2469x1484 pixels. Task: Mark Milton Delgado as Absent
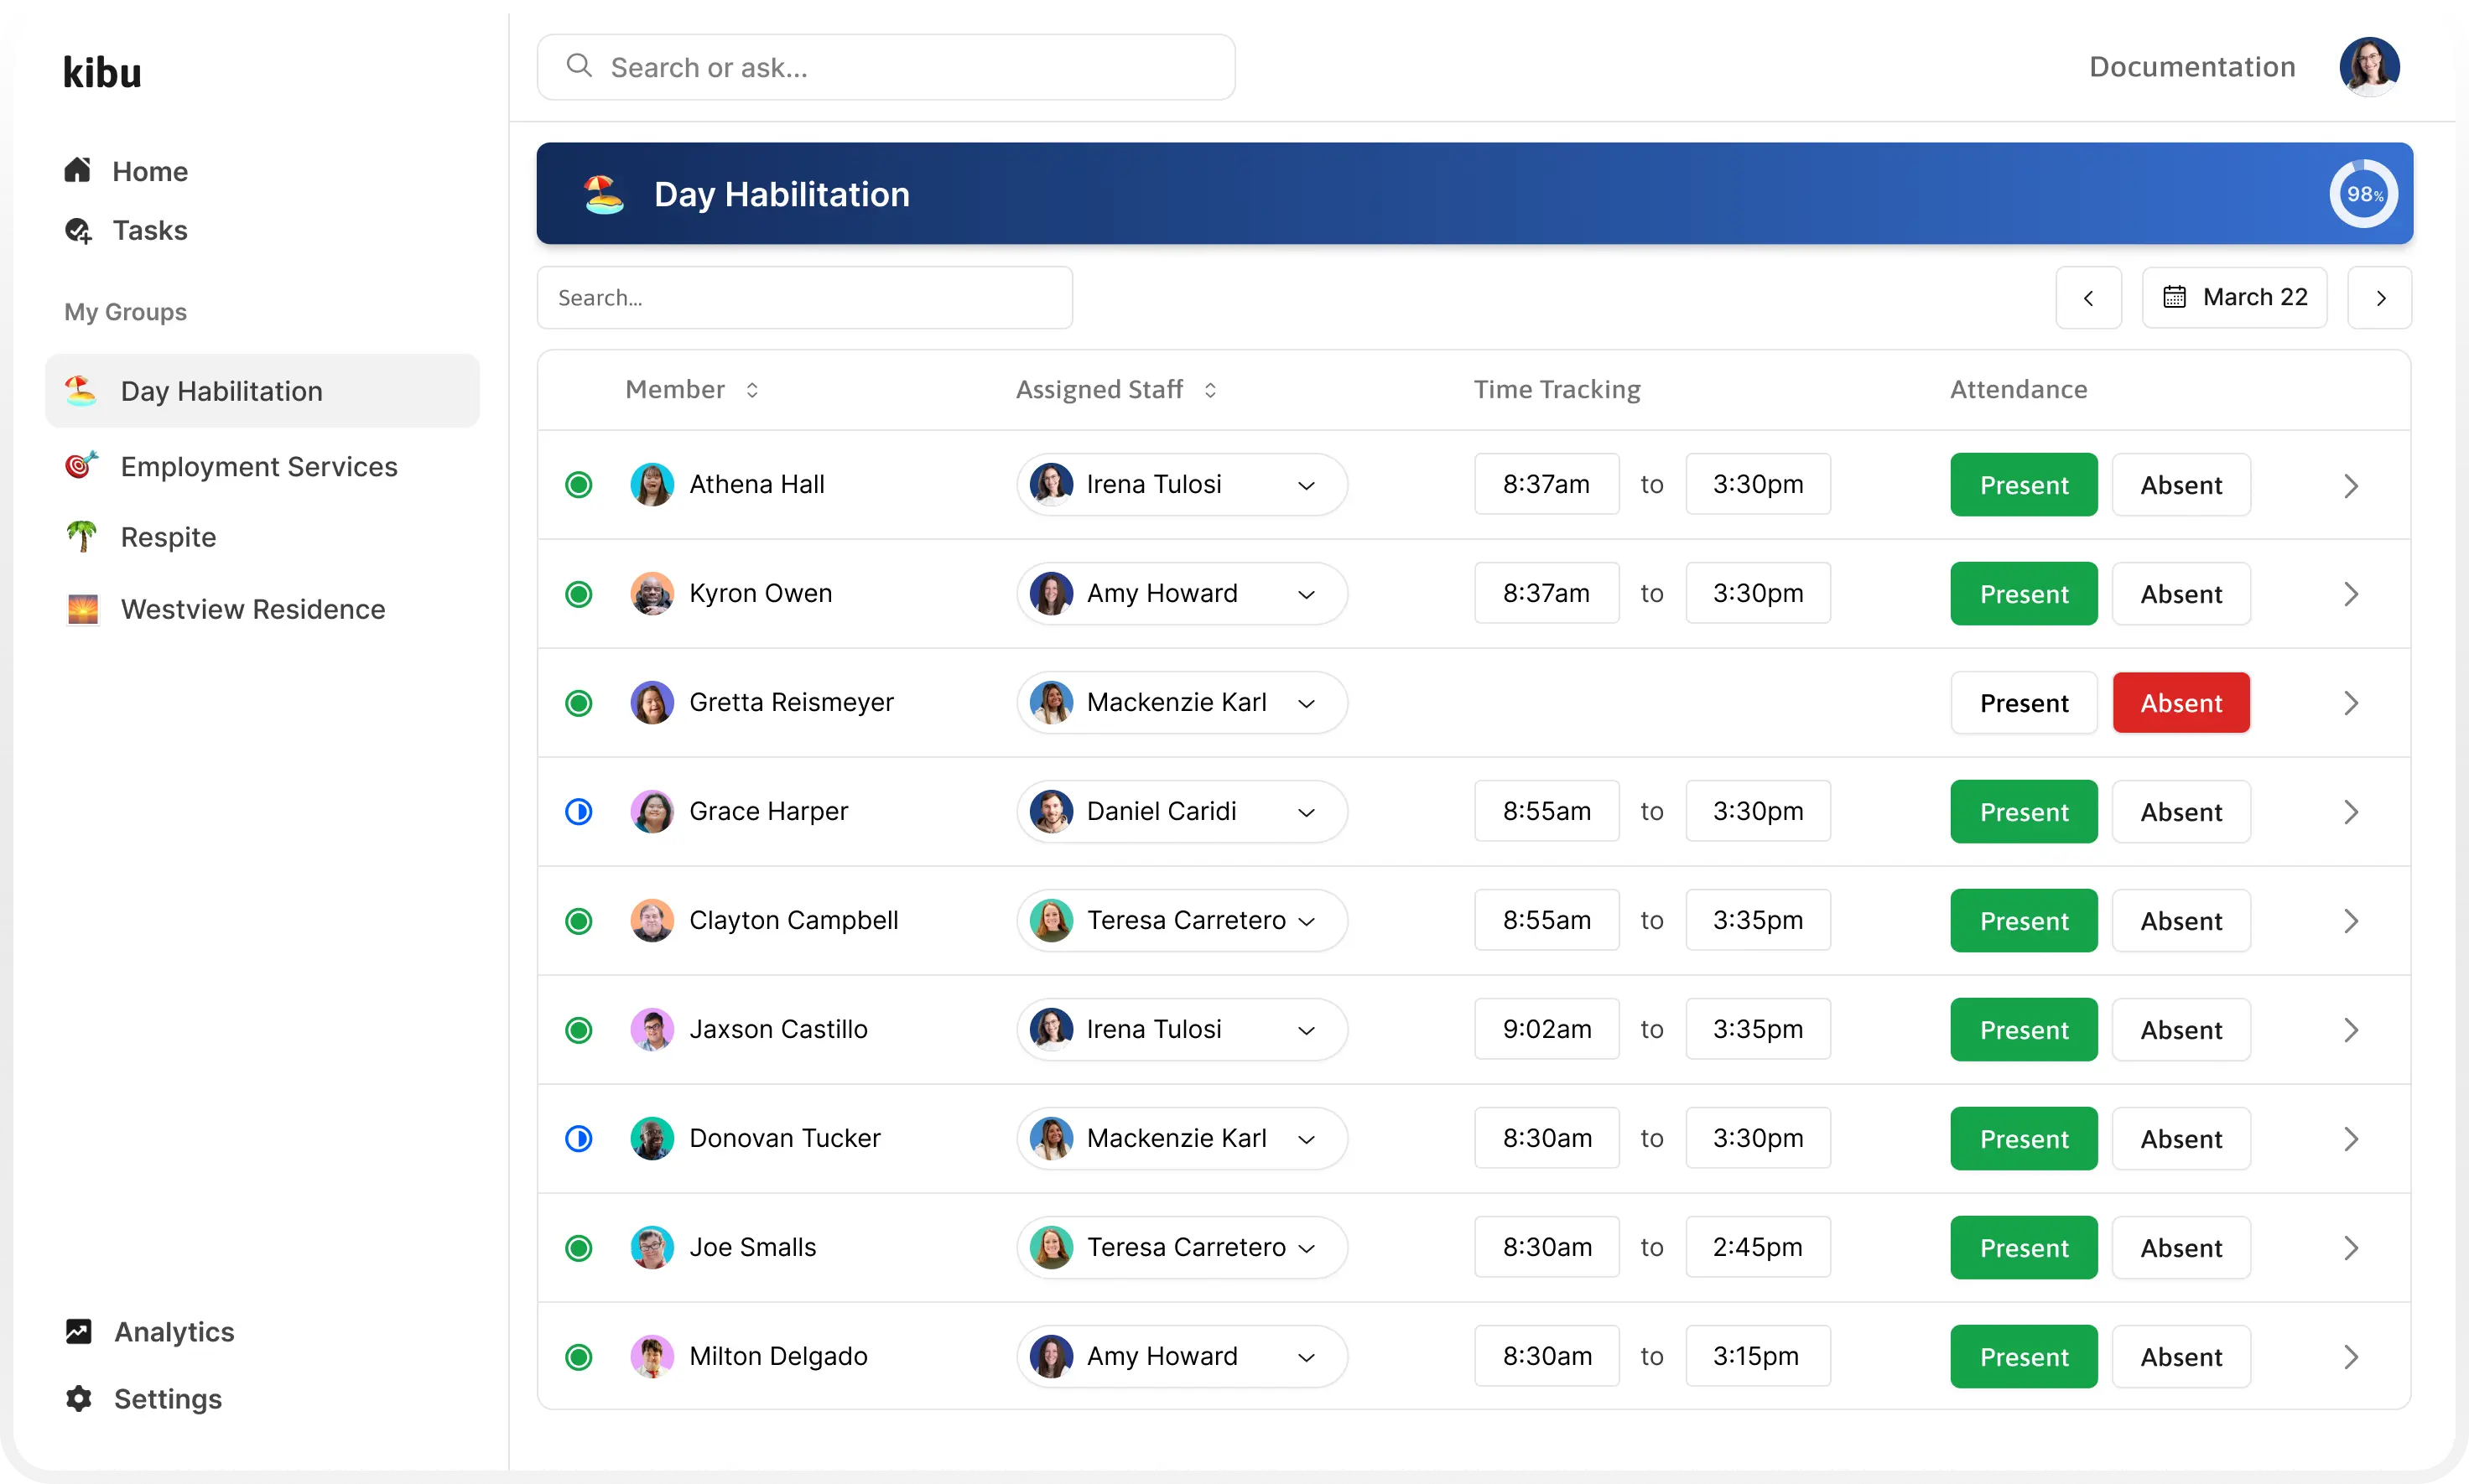2181,1356
